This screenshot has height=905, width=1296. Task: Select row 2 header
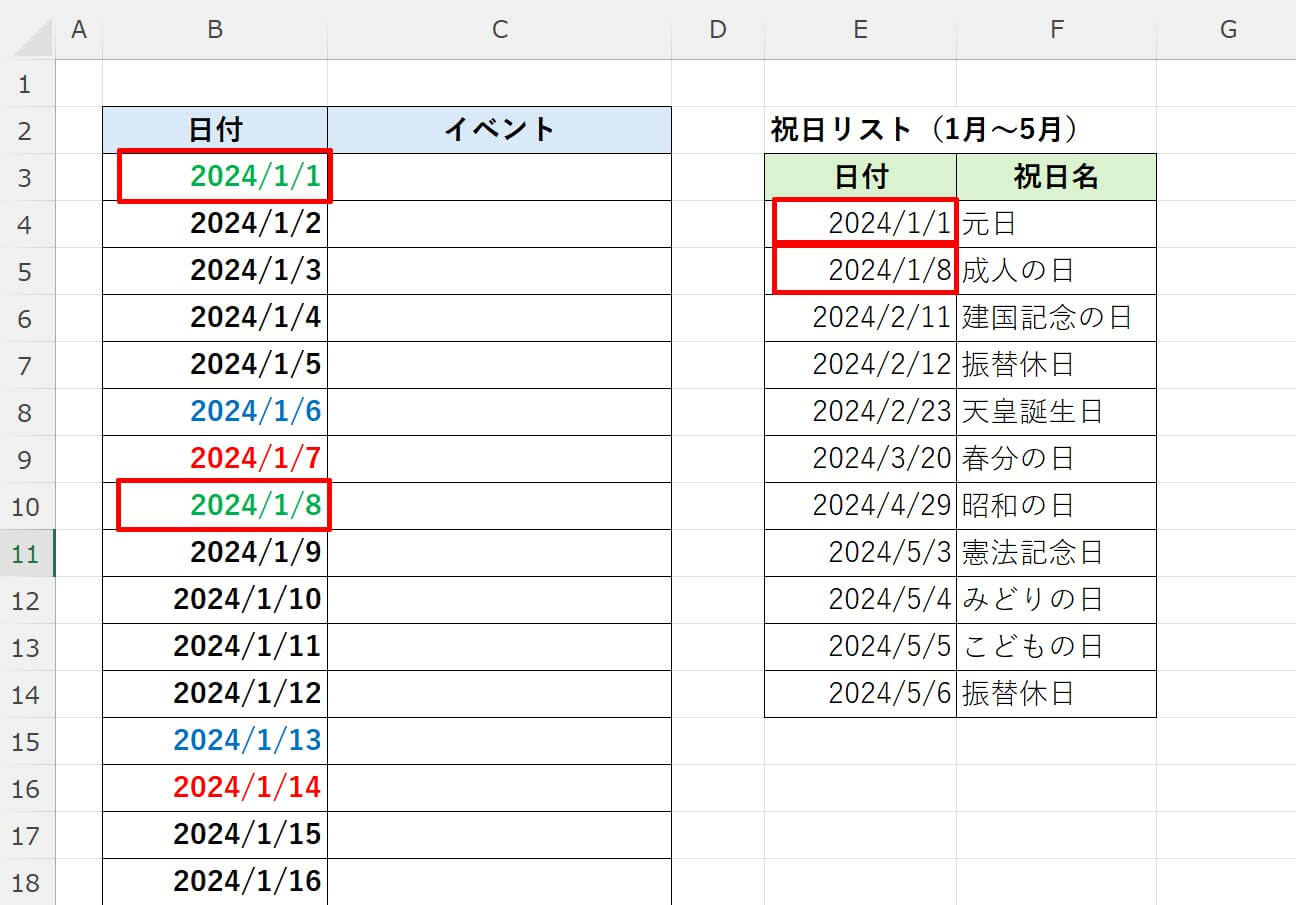coord(27,130)
